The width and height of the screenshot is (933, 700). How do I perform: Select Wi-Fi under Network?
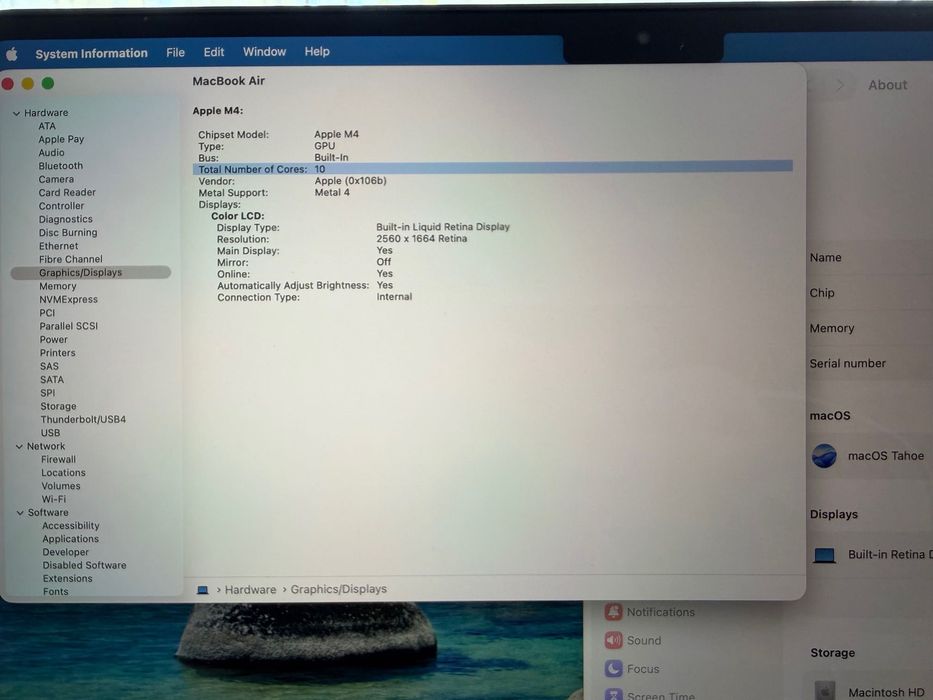tap(54, 499)
